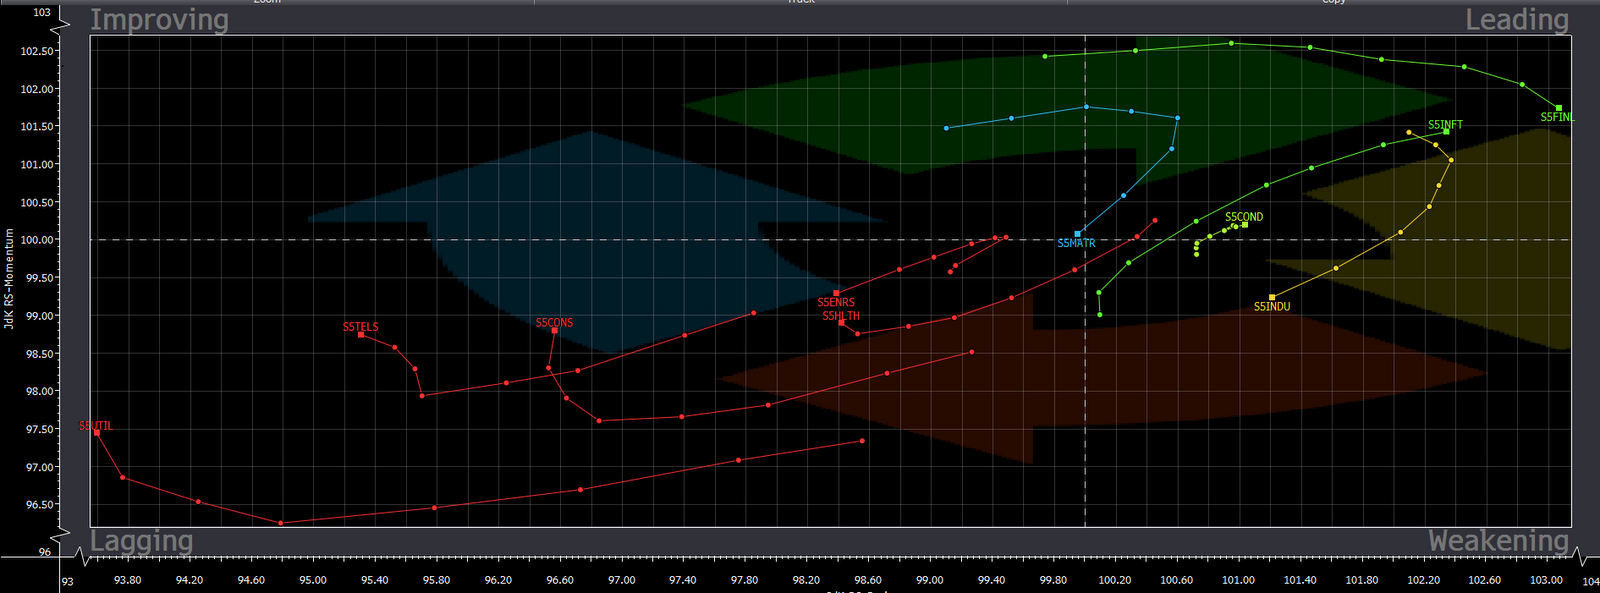The height and width of the screenshot is (593, 1600).
Task: Click the S5INFT green square head marker
Action: click(1446, 132)
